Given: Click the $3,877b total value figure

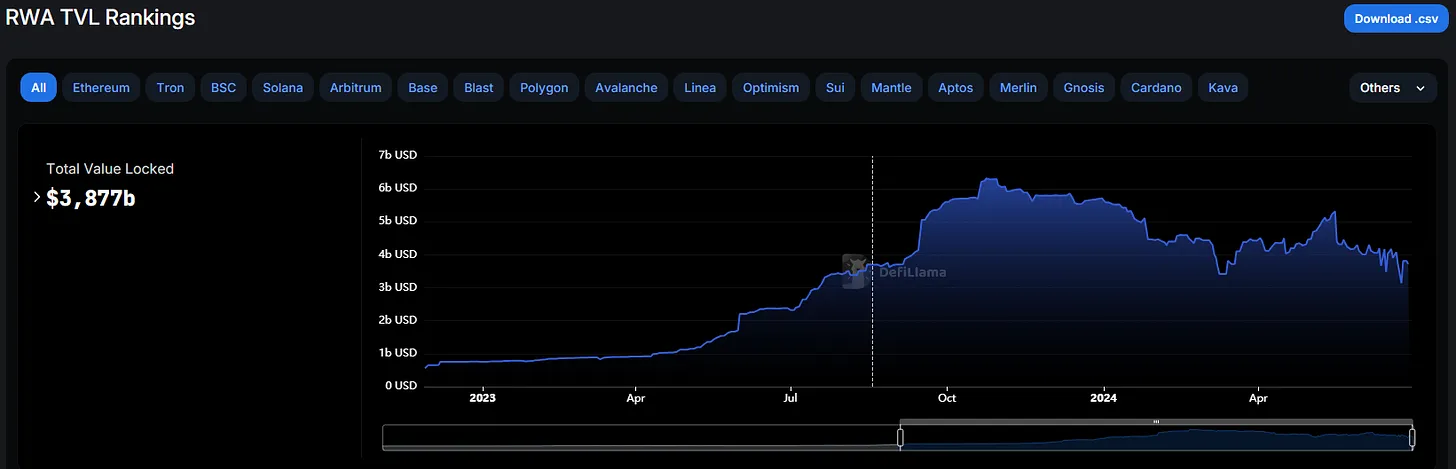Looking at the screenshot, I should tap(91, 198).
